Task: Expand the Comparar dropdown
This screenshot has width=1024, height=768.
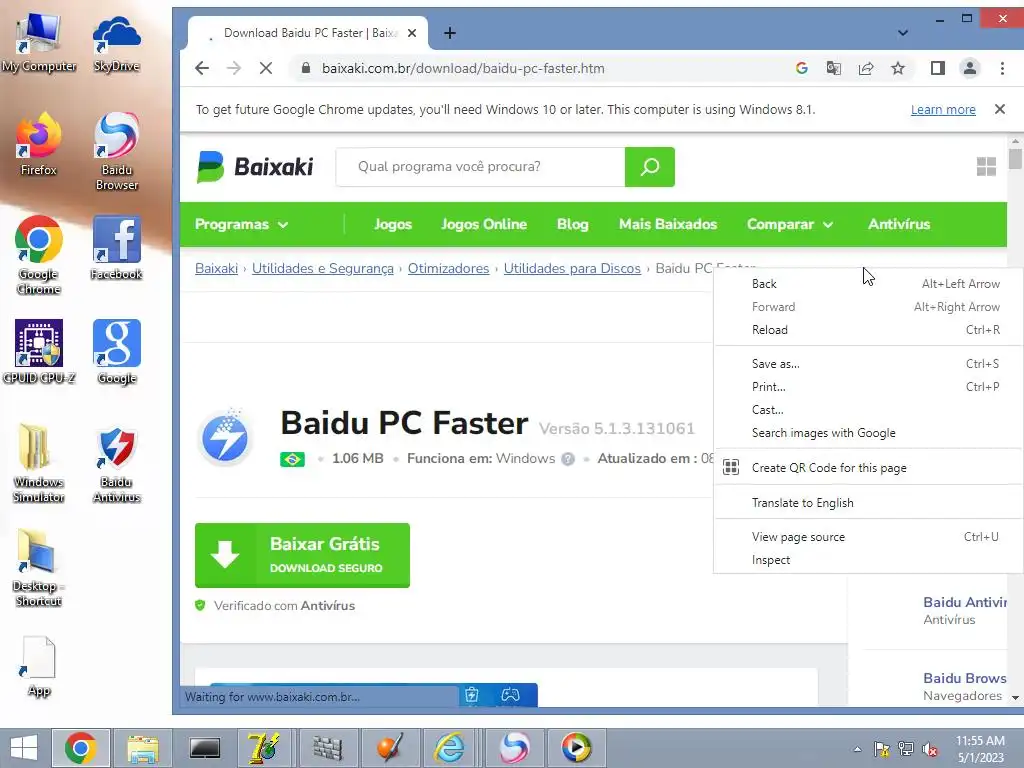Action: pyautogui.click(x=790, y=224)
